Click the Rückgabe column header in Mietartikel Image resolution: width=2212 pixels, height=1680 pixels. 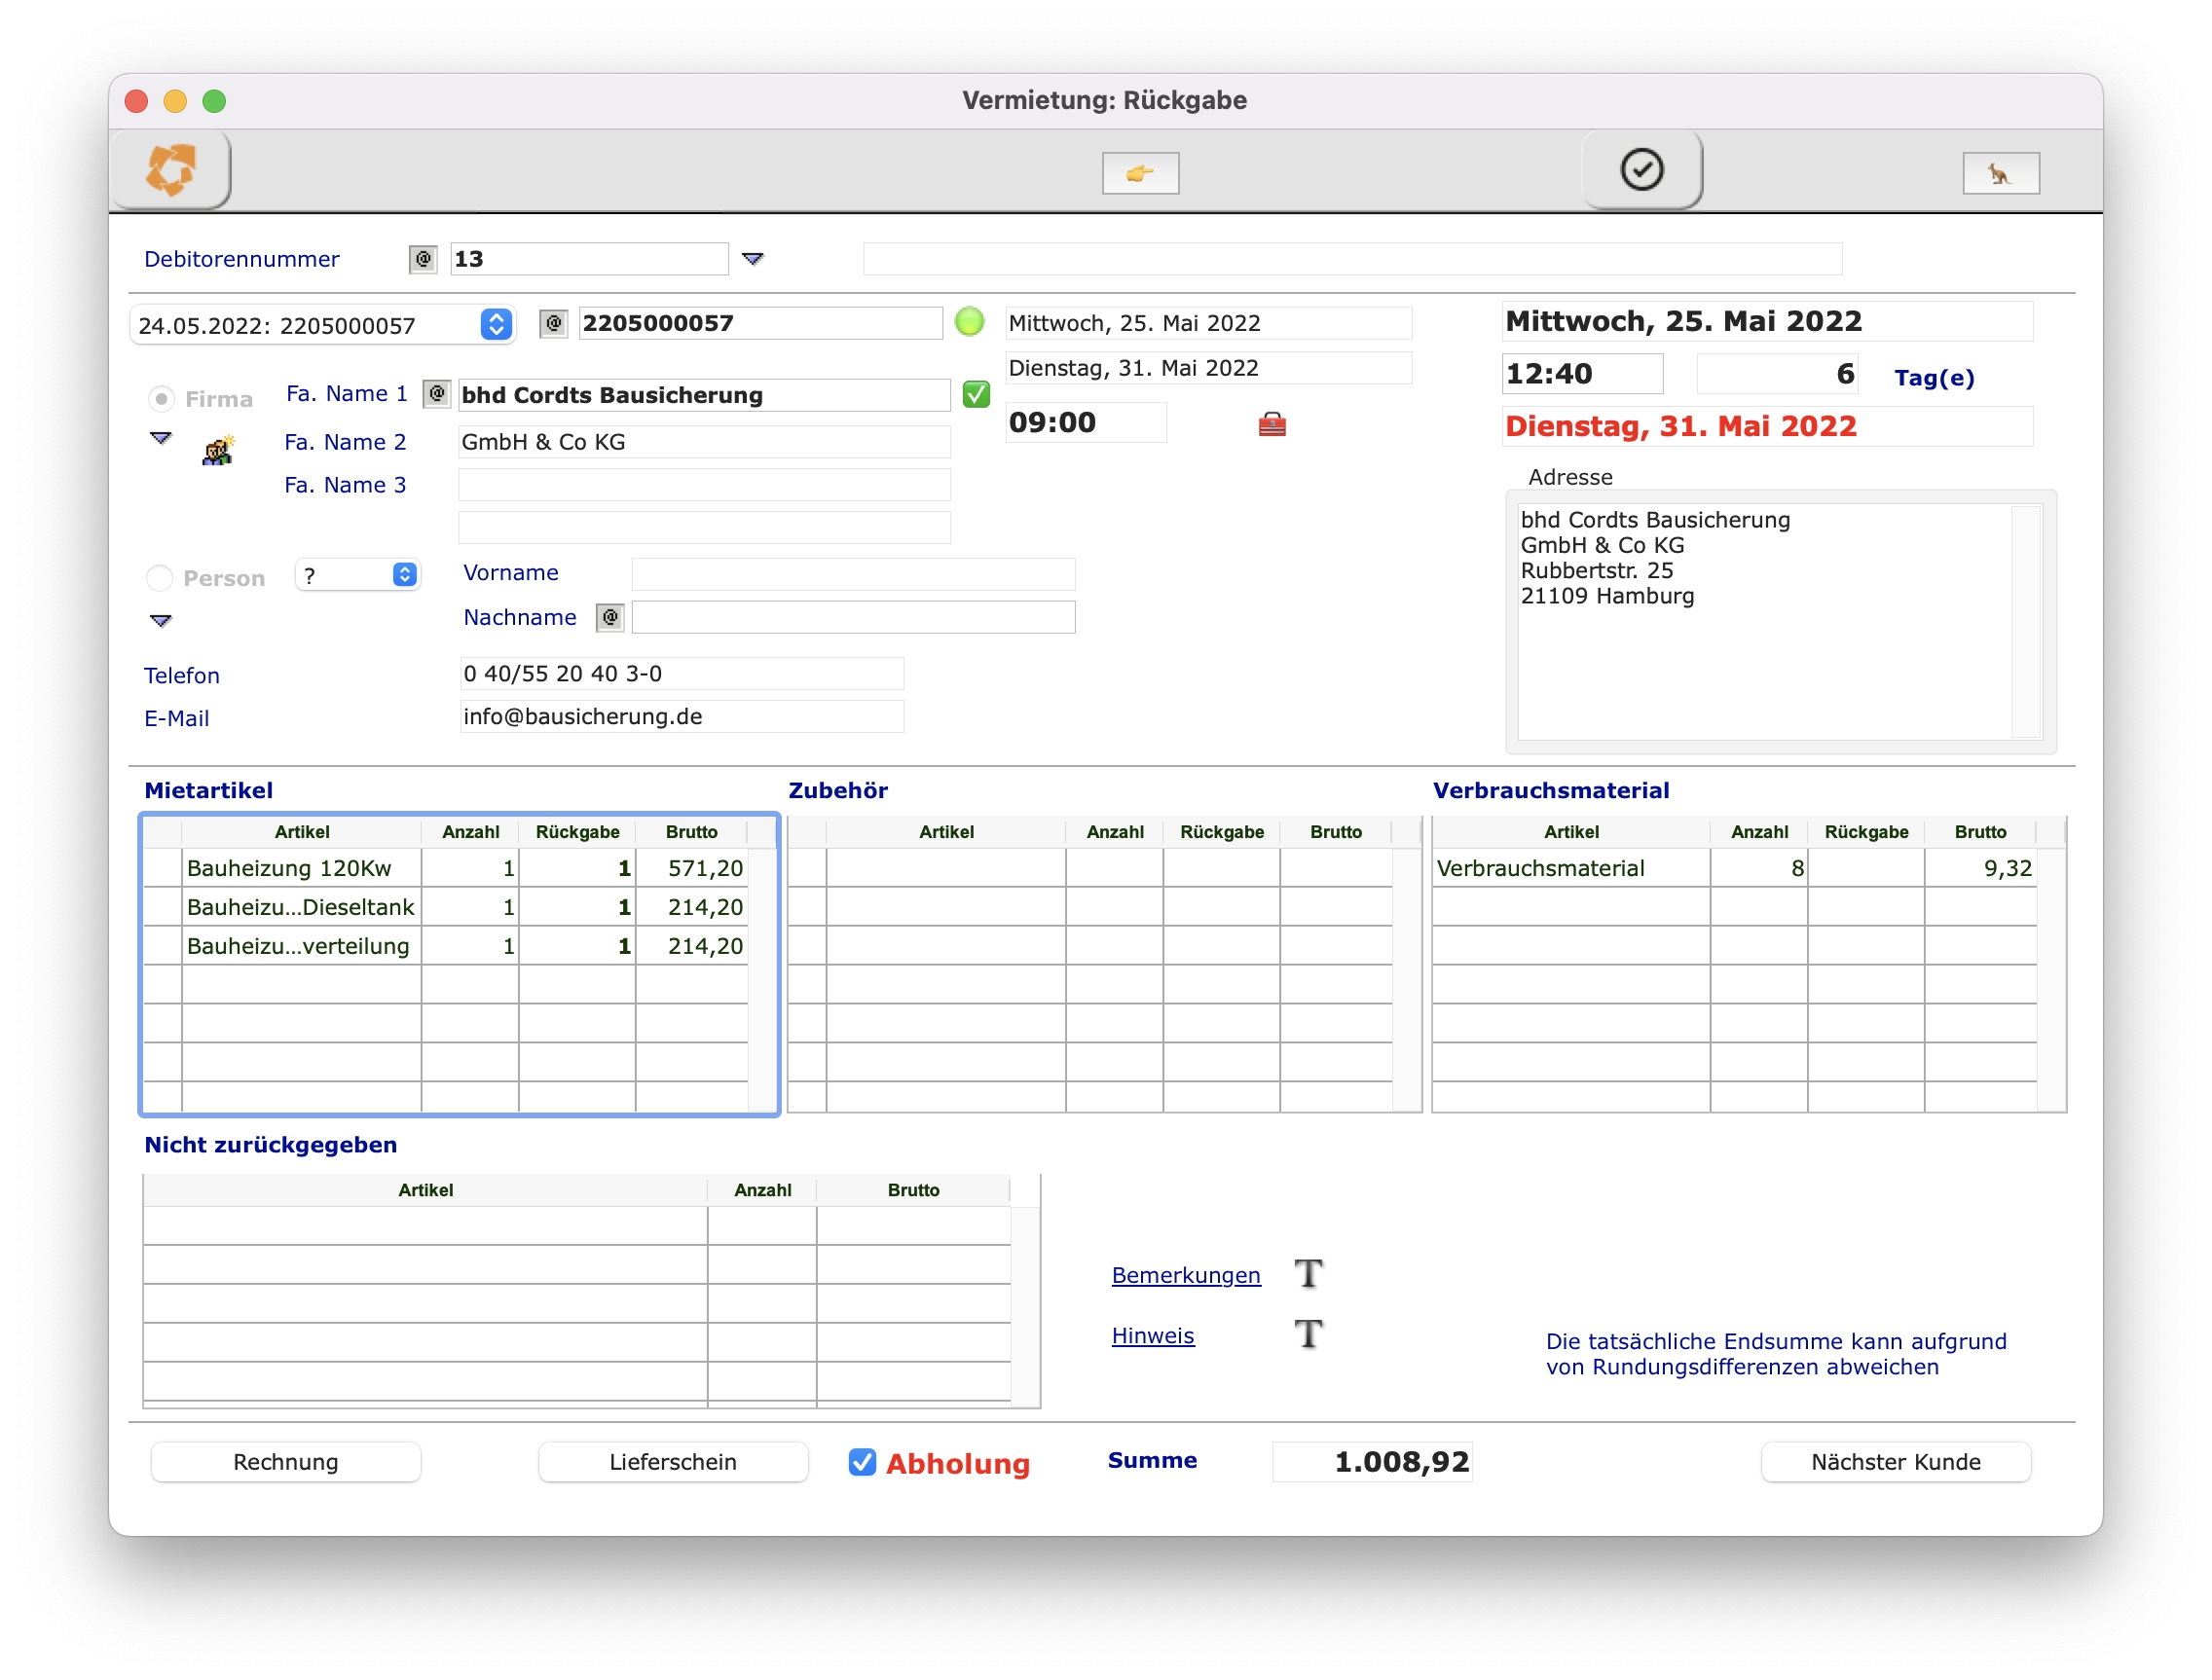click(x=577, y=832)
